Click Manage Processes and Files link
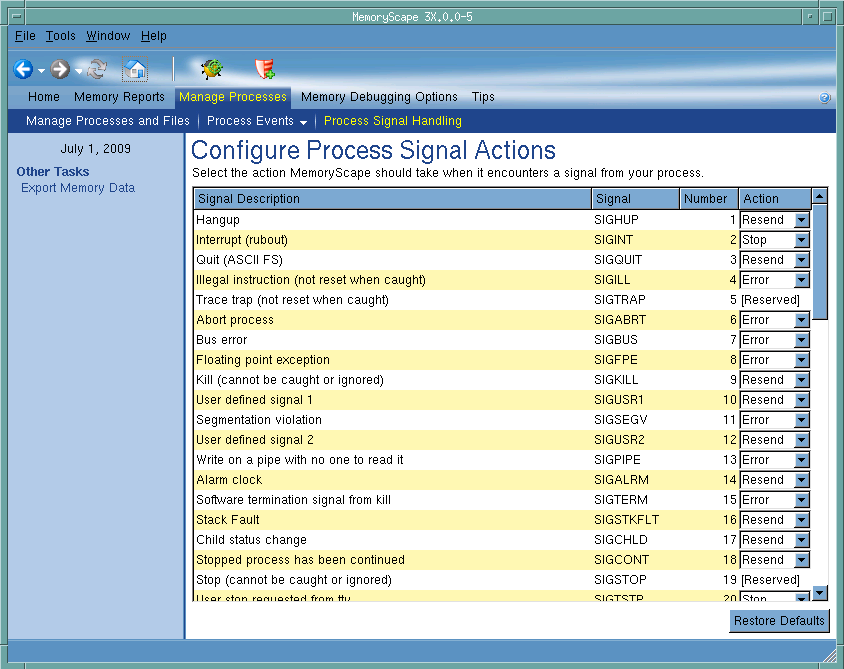 tap(108, 121)
